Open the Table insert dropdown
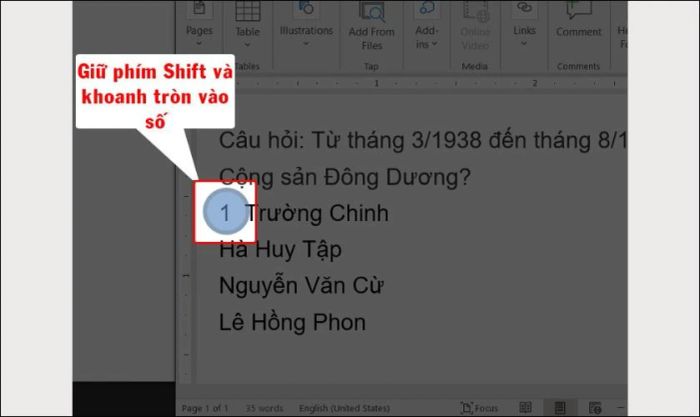The width and height of the screenshot is (700, 417). (x=247, y=25)
